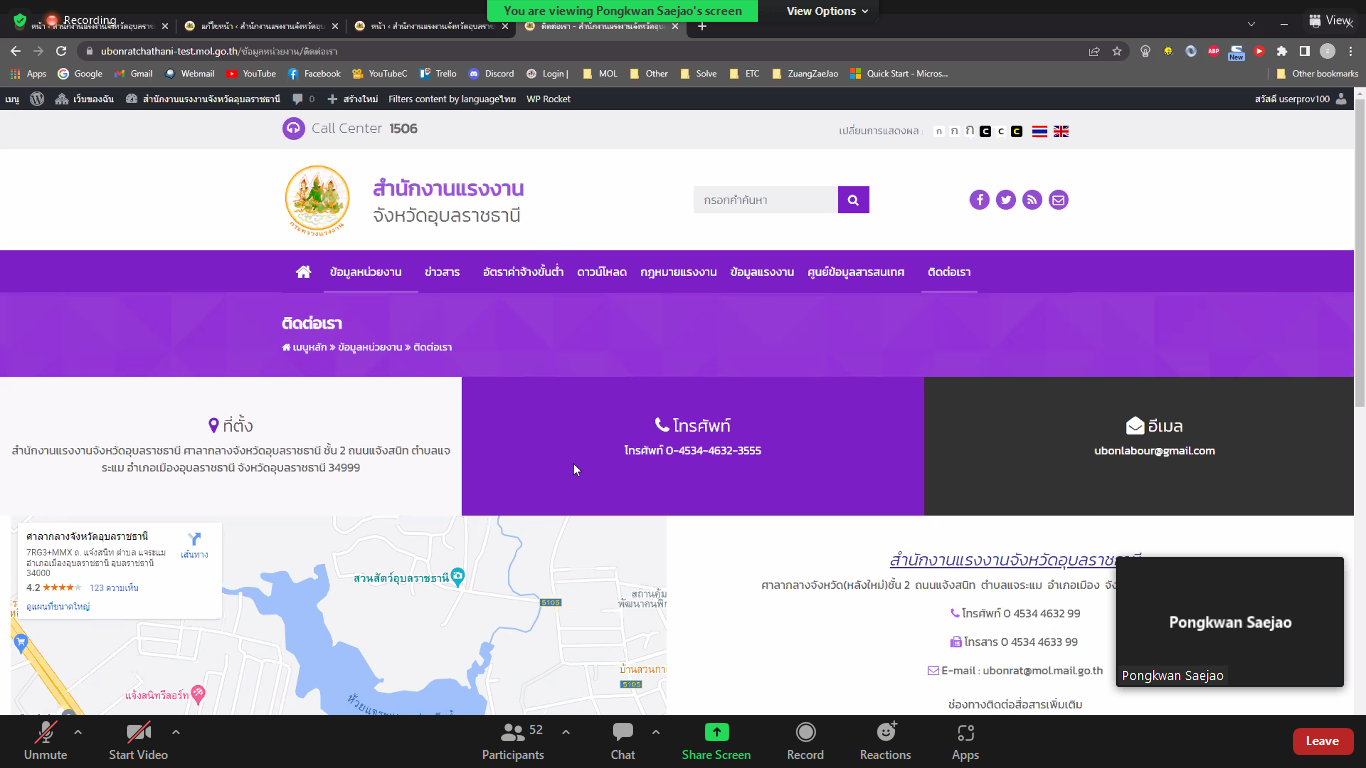Open the MOL bookmarks folder
Screen dimensions: 1366x768
point(600,73)
